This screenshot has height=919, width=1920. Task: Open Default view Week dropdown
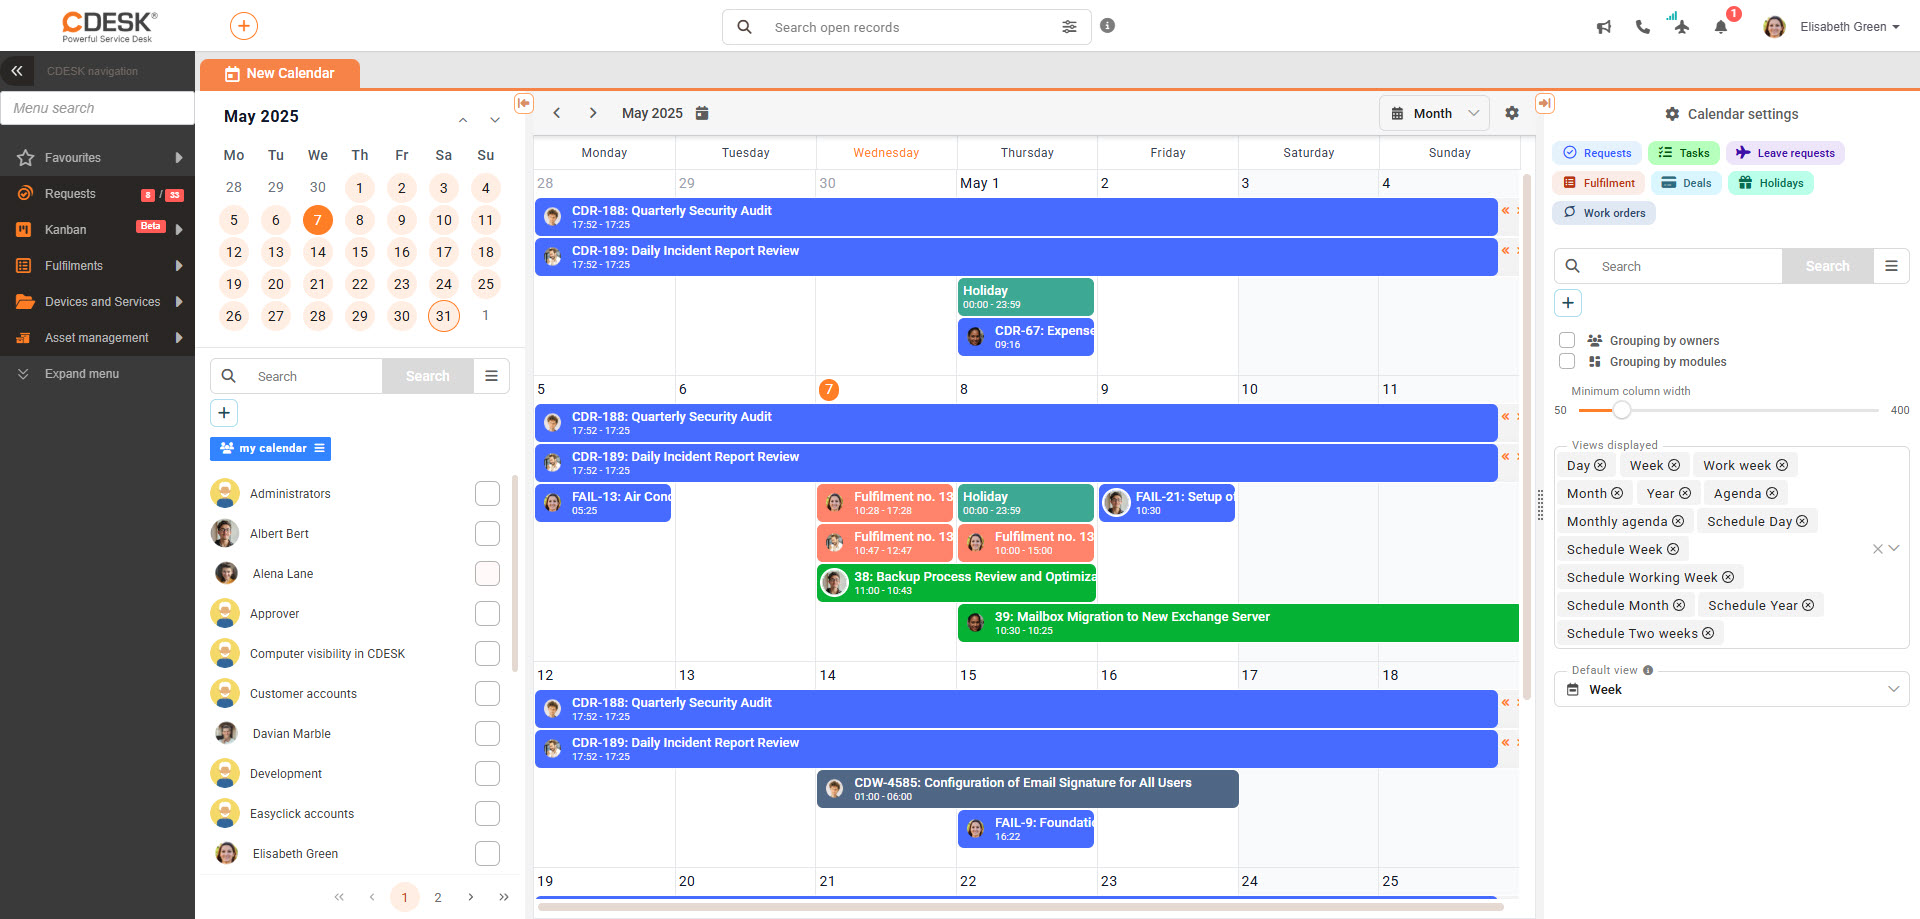[x=1732, y=690]
